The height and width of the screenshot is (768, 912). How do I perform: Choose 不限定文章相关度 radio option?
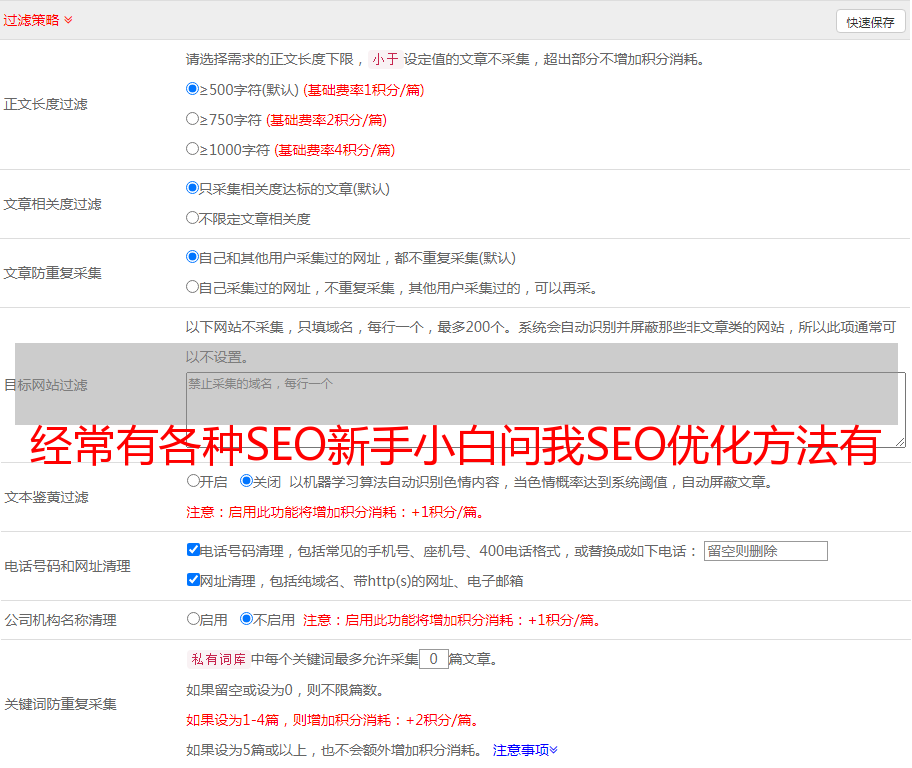tap(193, 218)
